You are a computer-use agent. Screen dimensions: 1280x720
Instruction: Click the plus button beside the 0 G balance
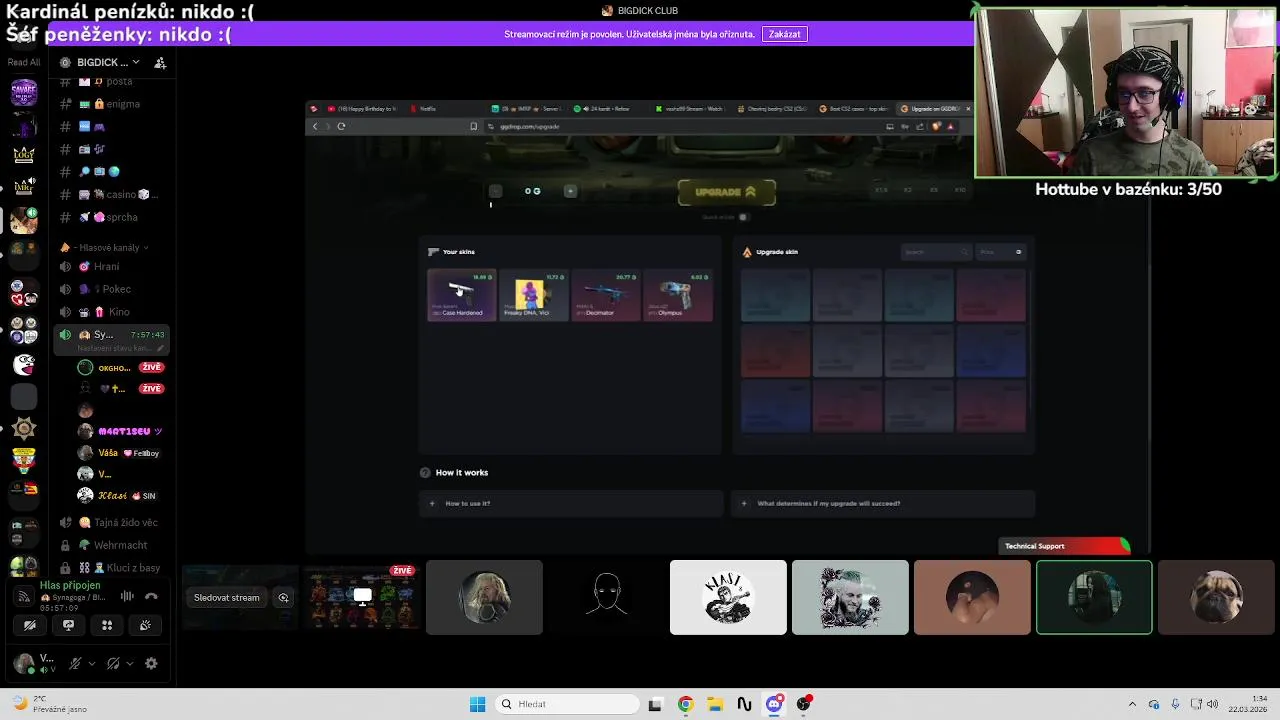point(570,191)
